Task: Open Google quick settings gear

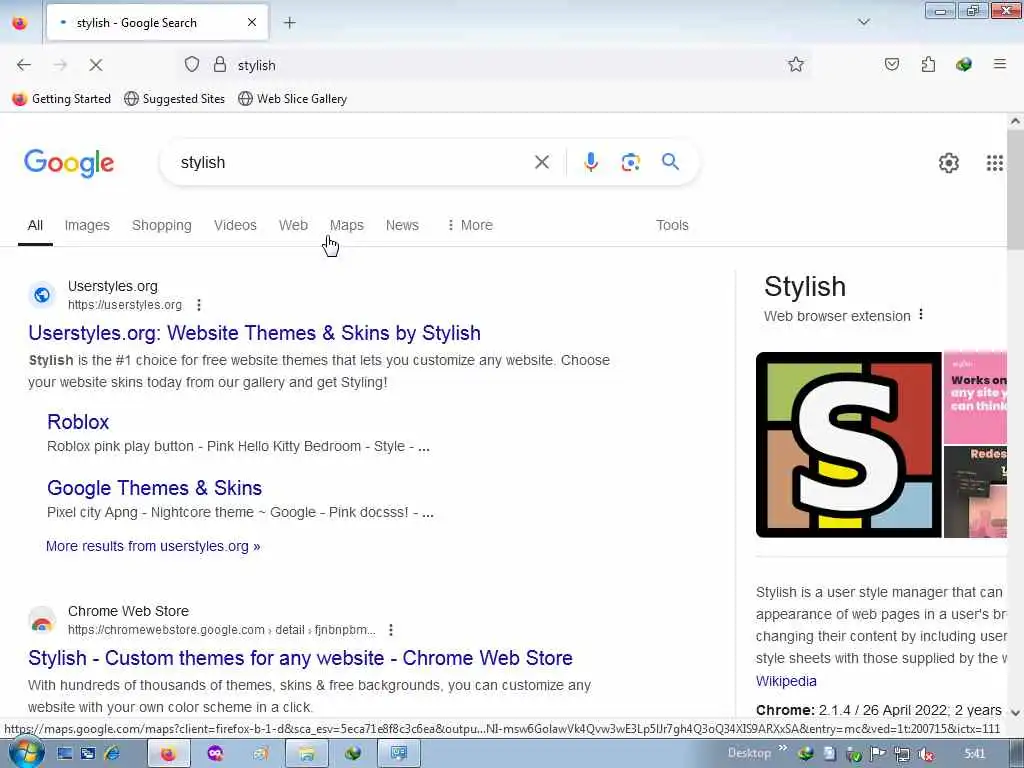Action: (948, 163)
